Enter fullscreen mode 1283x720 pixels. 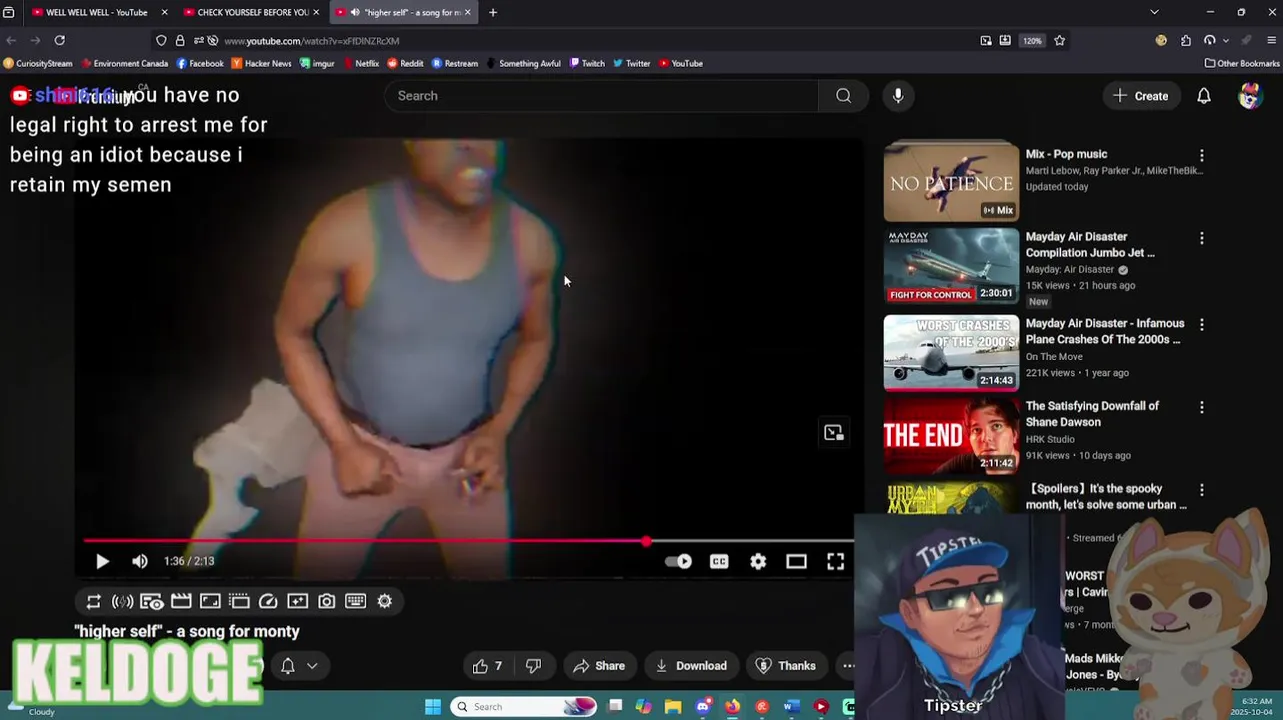[x=835, y=561]
